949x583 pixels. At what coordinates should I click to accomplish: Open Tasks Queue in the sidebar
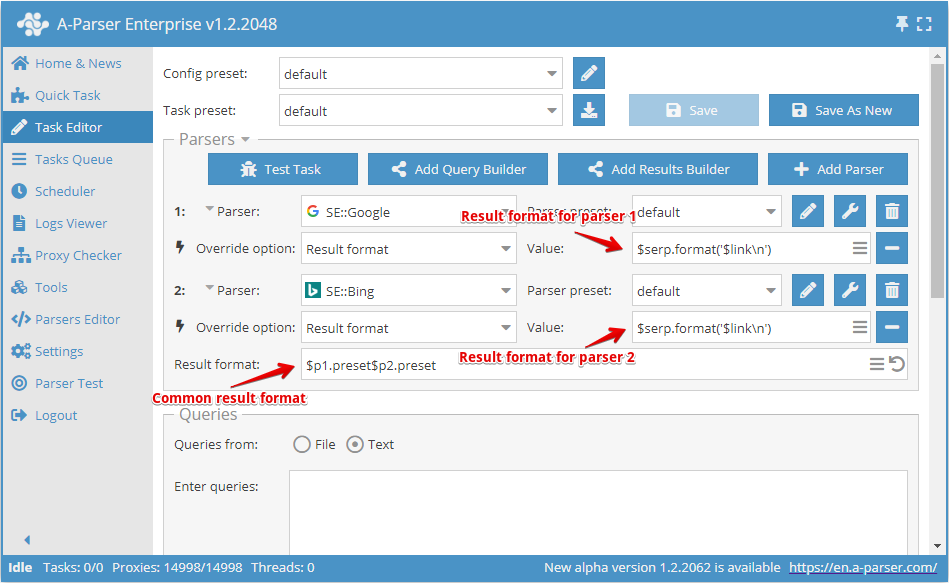(x=73, y=159)
